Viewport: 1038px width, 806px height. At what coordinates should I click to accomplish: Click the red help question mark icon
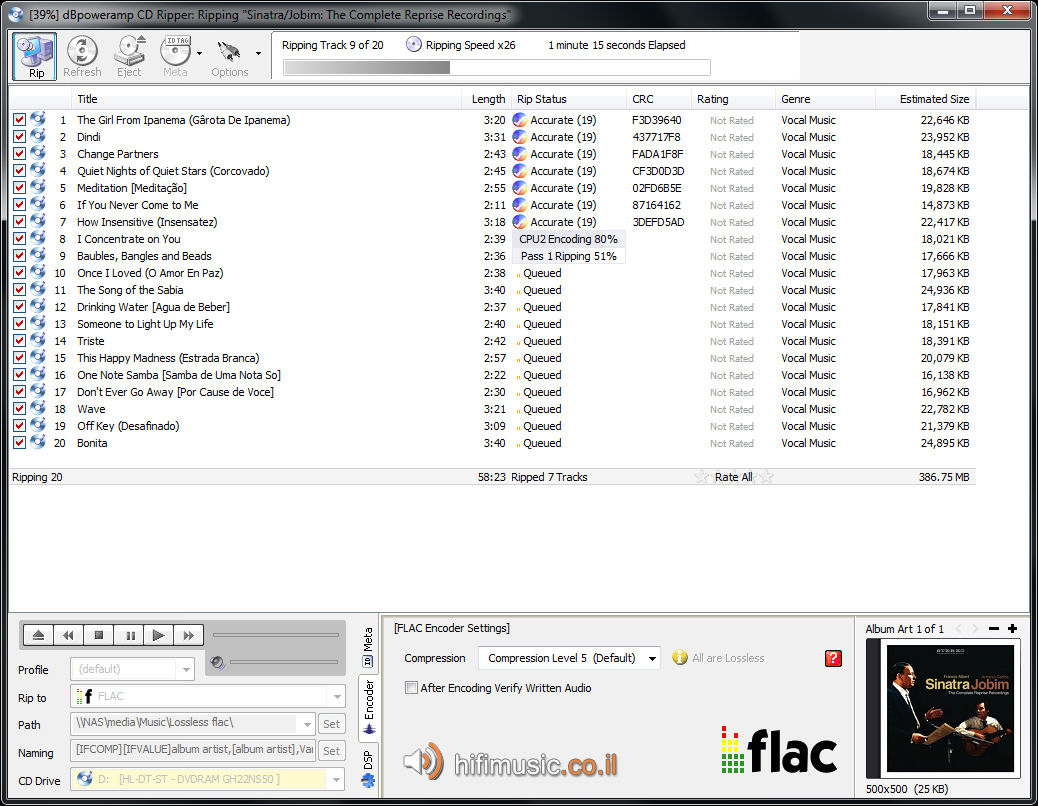pos(833,658)
